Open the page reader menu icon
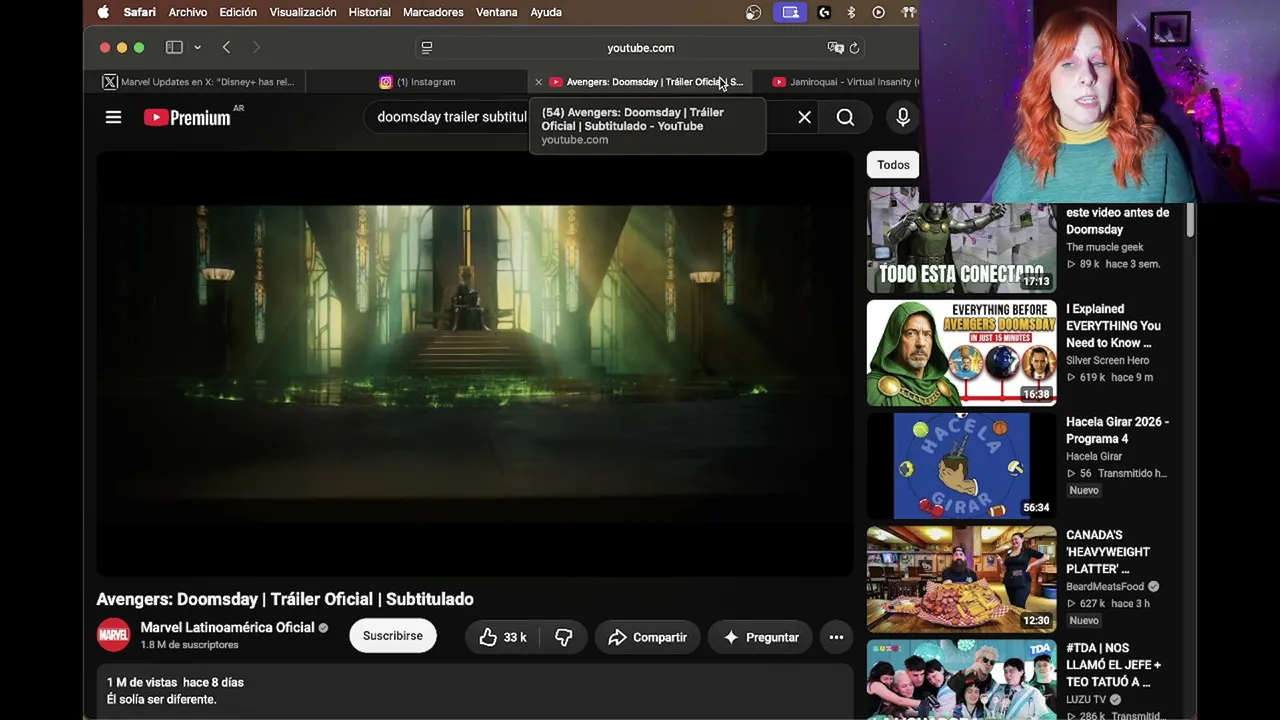Screen dimensions: 1280x720 tap(427, 48)
